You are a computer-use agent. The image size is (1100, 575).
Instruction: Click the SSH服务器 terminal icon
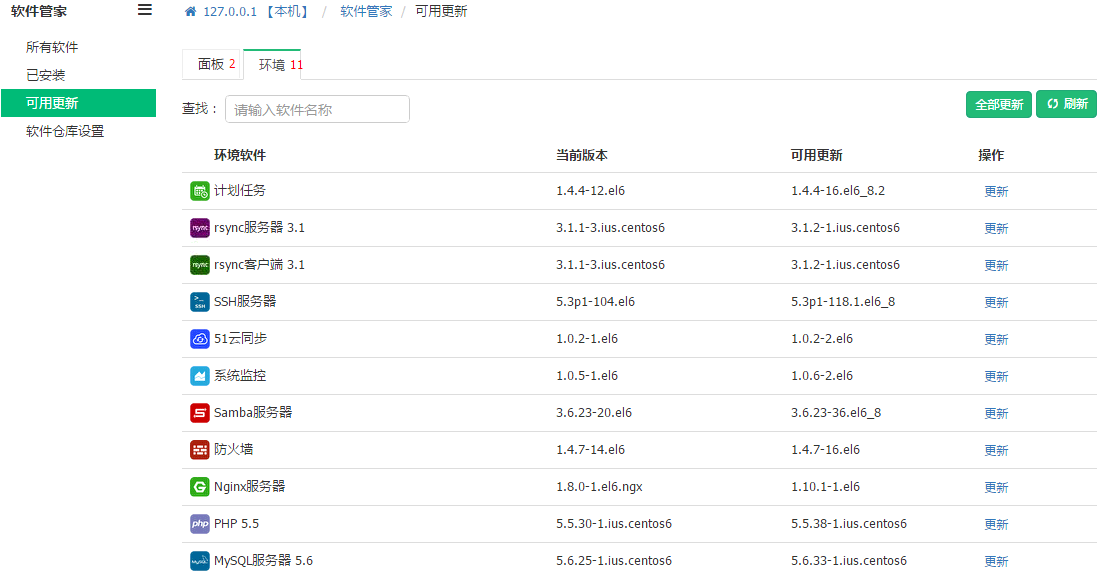click(x=200, y=302)
